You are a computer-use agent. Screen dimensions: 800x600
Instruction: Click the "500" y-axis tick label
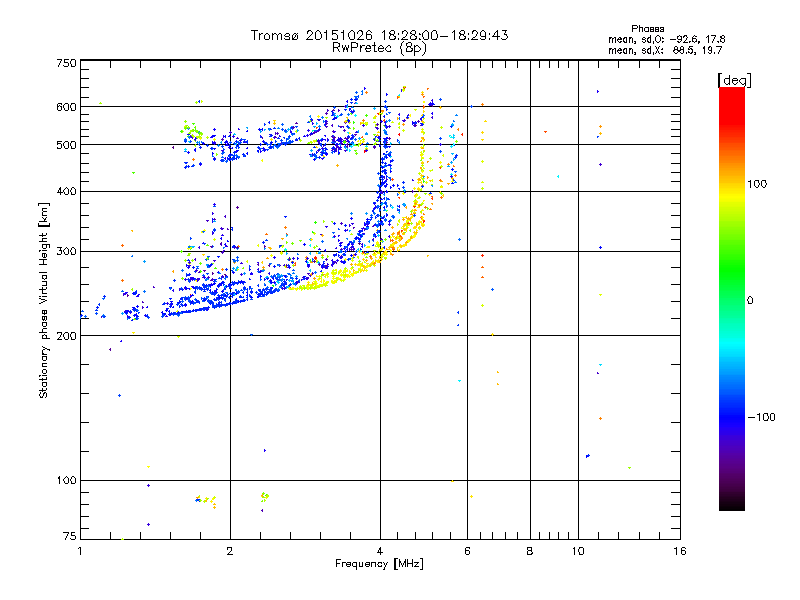pyautogui.click(x=67, y=145)
